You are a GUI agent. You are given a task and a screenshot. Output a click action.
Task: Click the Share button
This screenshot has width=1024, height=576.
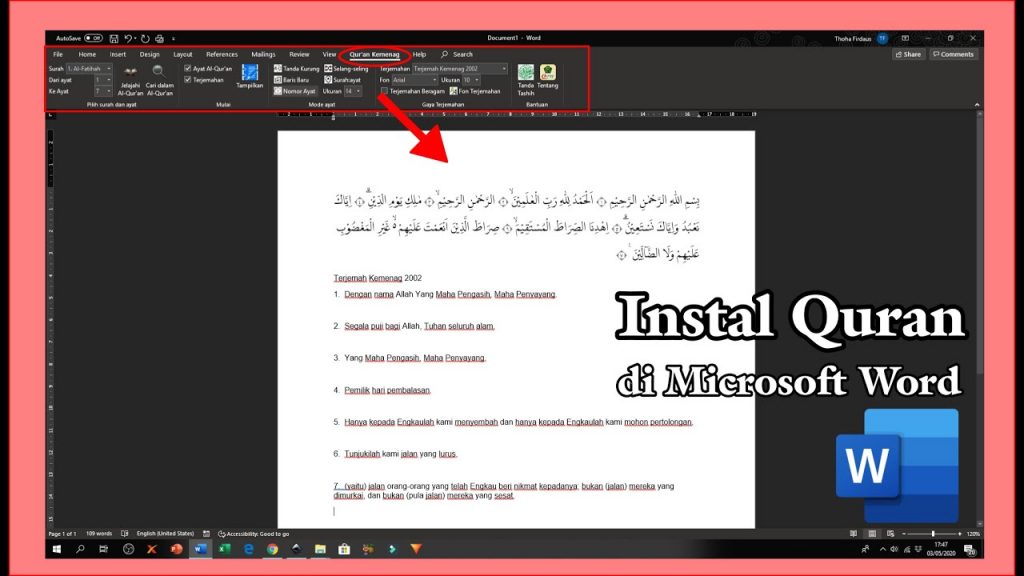[x=908, y=54]
